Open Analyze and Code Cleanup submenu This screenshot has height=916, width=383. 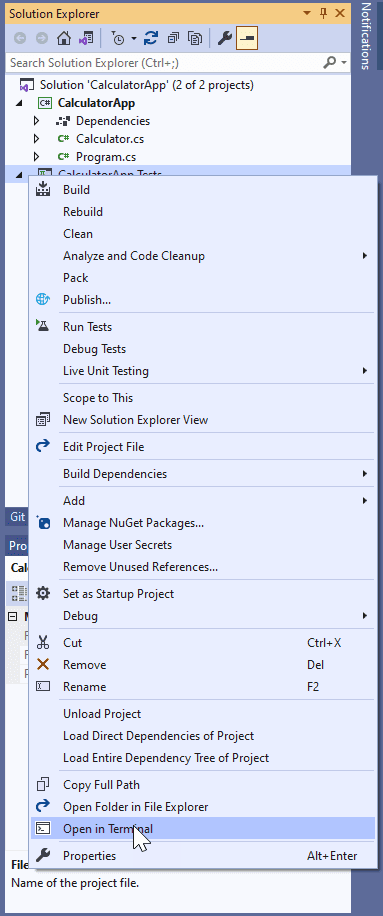coord(203,256)
